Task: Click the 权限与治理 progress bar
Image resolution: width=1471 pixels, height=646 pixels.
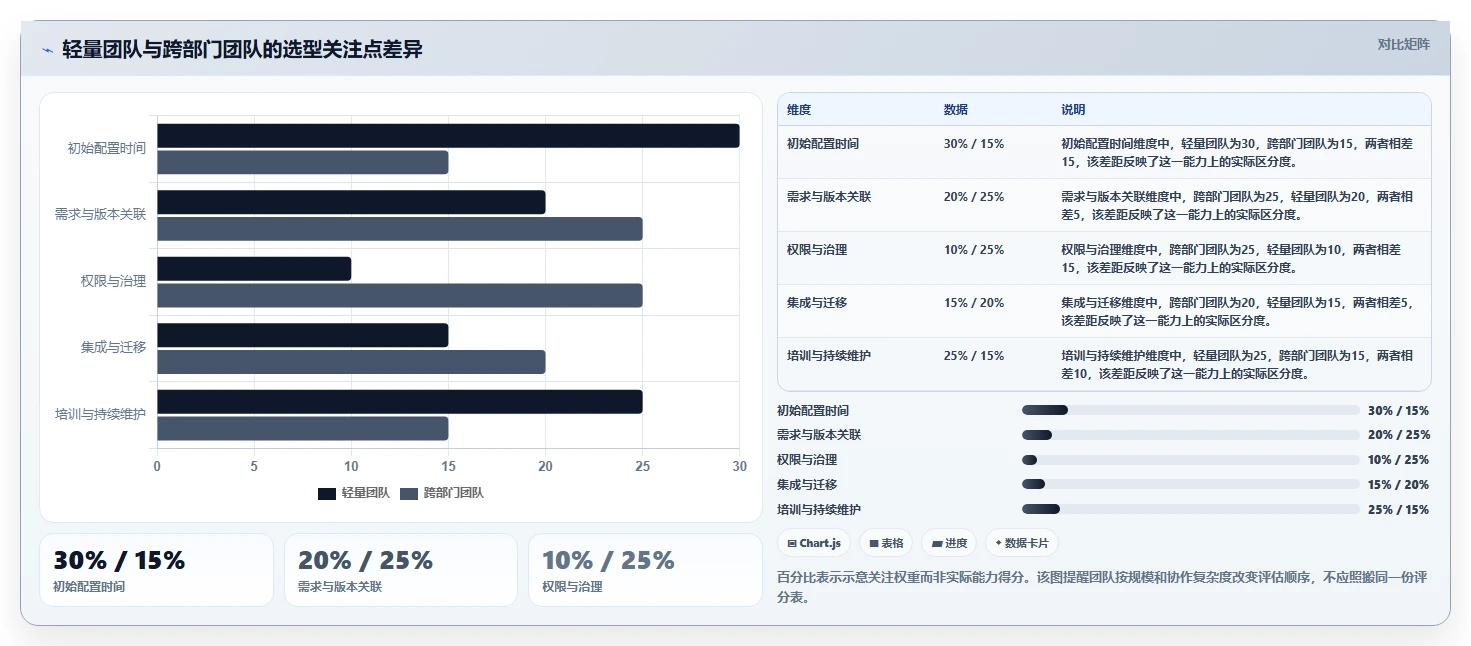Action: (x=1190, y=460)
